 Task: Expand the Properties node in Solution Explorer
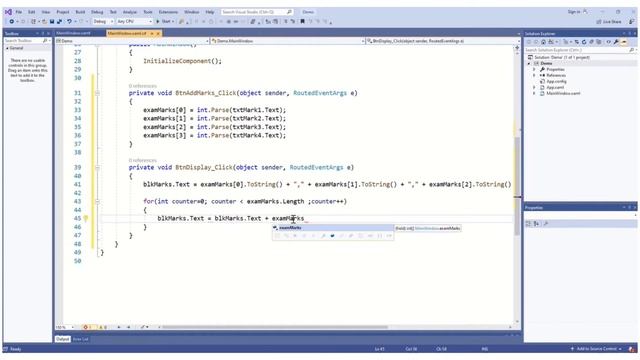click(x=534, y=69)
